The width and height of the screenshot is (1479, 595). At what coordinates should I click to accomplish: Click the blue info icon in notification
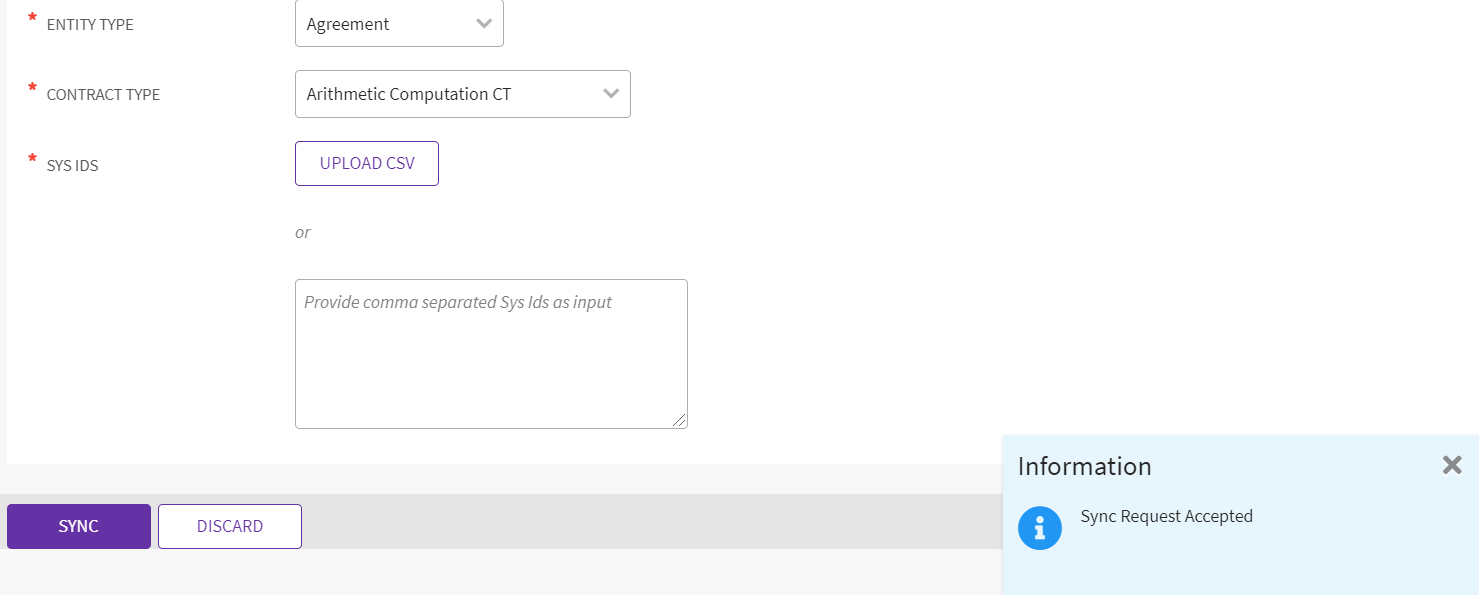(x=1039, y=527)
